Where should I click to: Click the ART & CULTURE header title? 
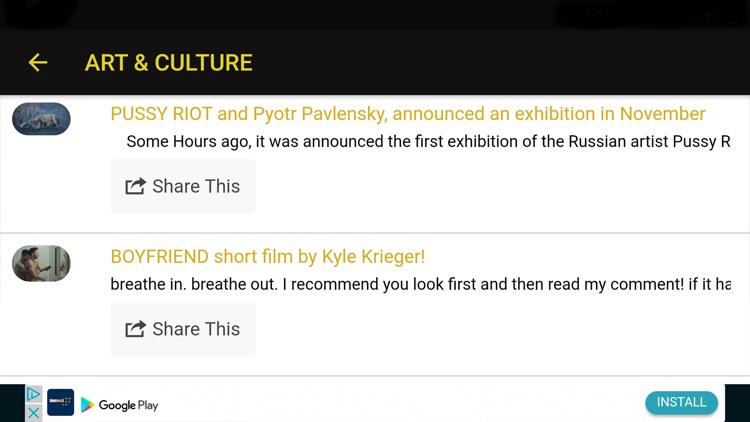coord(168,62)
